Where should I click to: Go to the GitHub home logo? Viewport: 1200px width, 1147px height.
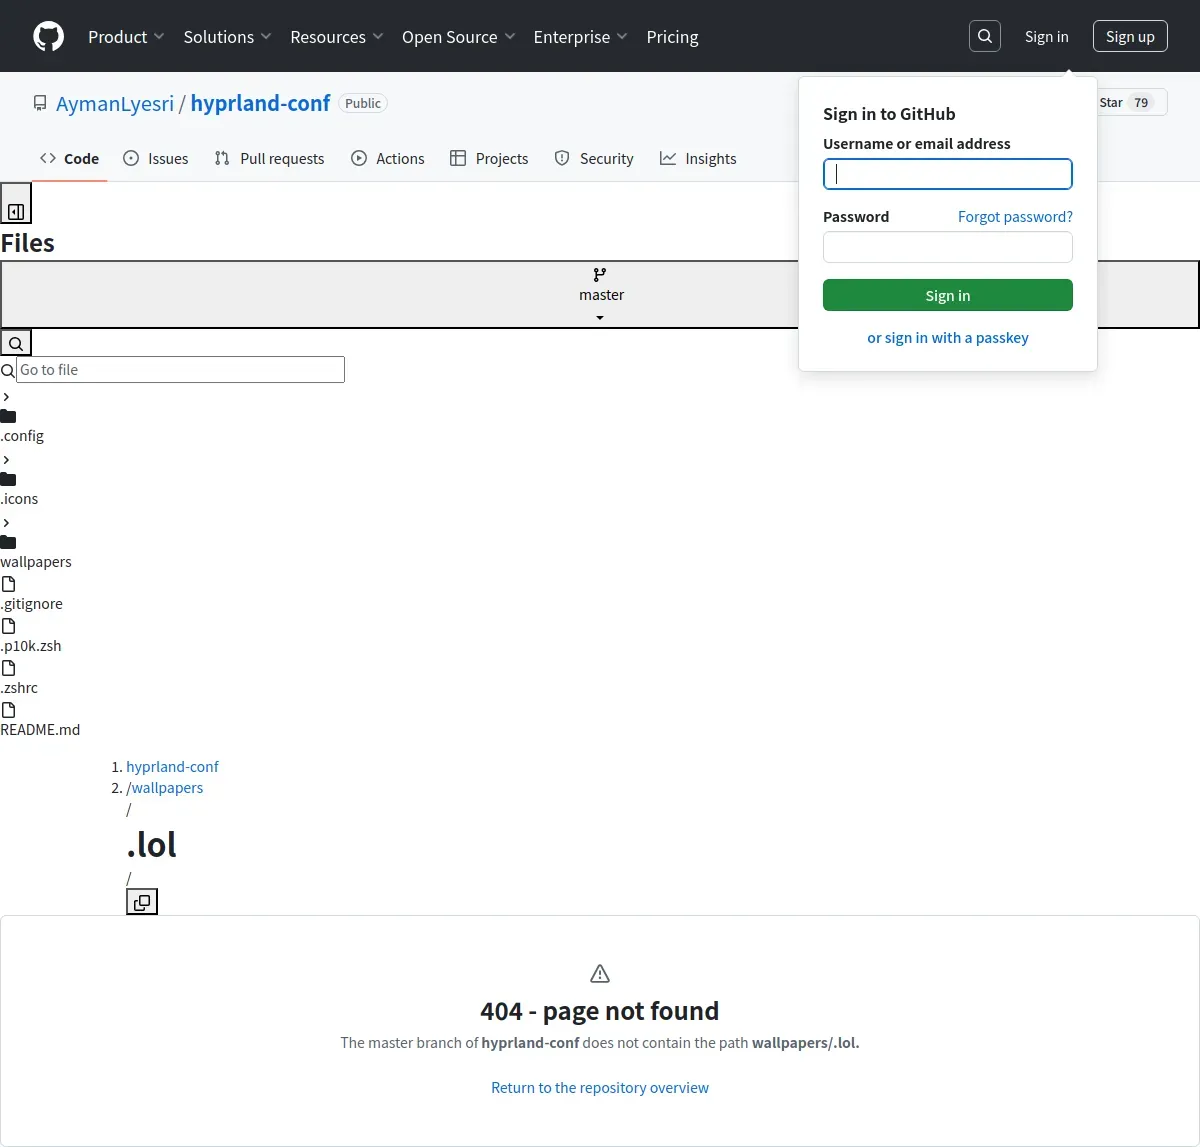pyautogui.click(x=48, y=36)
